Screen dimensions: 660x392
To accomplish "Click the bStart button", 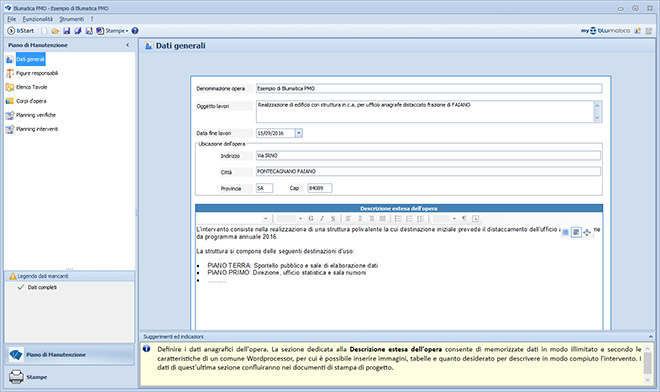I will coord(21,31).
